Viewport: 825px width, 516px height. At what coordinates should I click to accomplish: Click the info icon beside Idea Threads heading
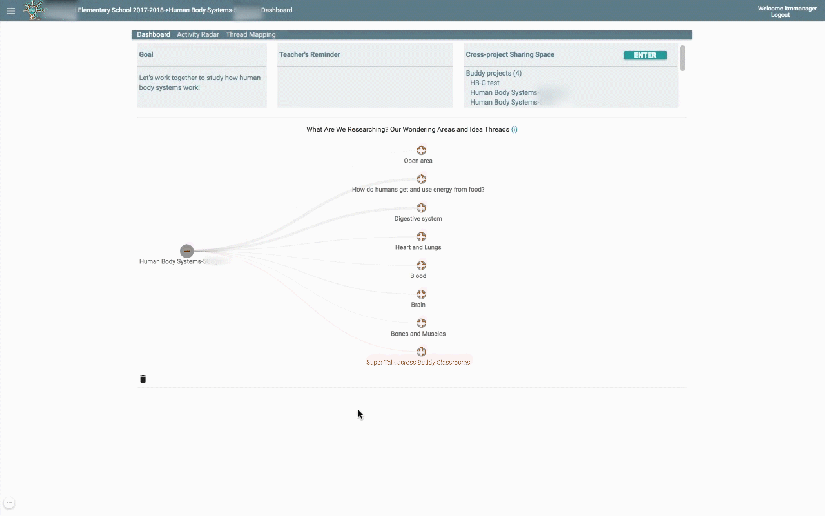point(514,130)
